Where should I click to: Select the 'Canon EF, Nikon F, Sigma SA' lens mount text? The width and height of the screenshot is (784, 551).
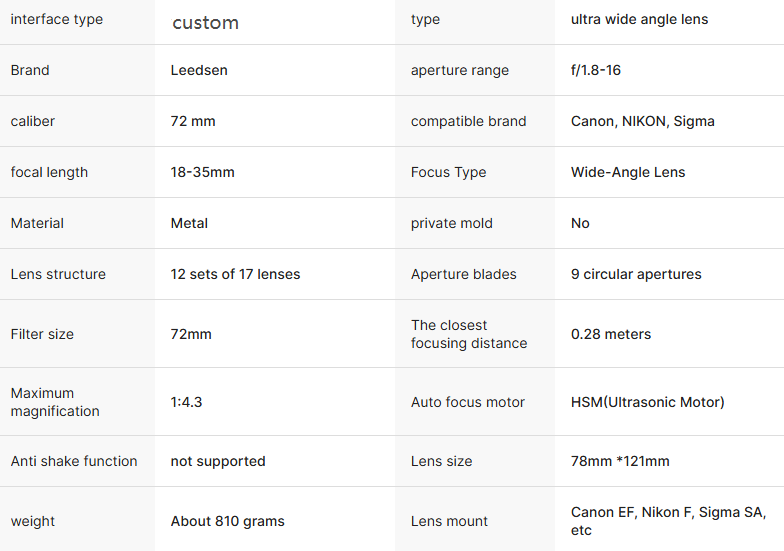click(668, 512)
